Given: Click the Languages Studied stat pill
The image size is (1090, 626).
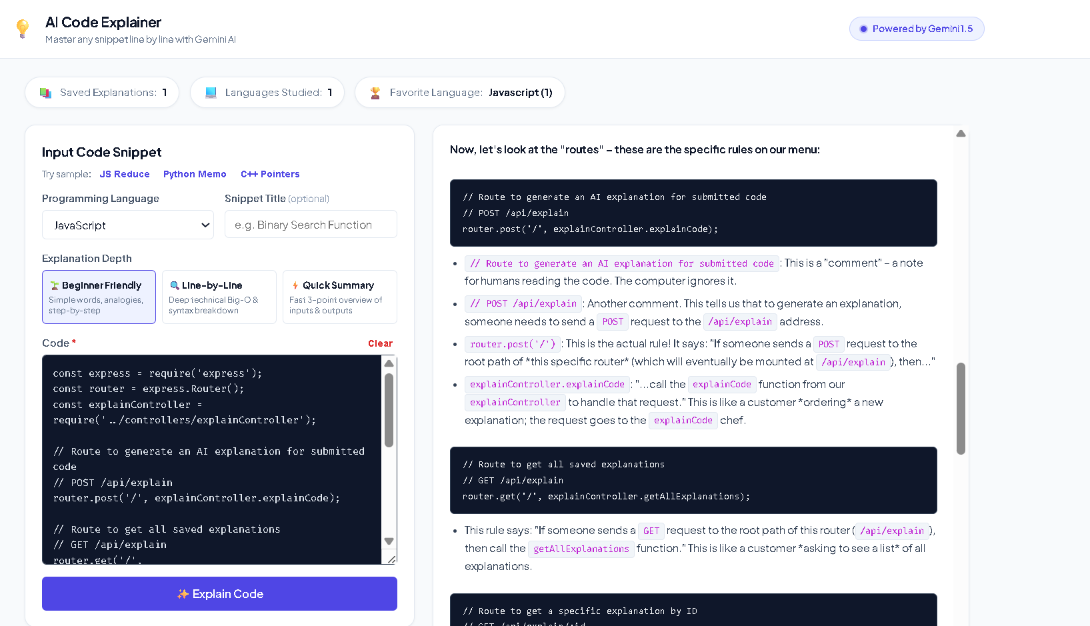Looking at the screenshot, I should (268, 92).
